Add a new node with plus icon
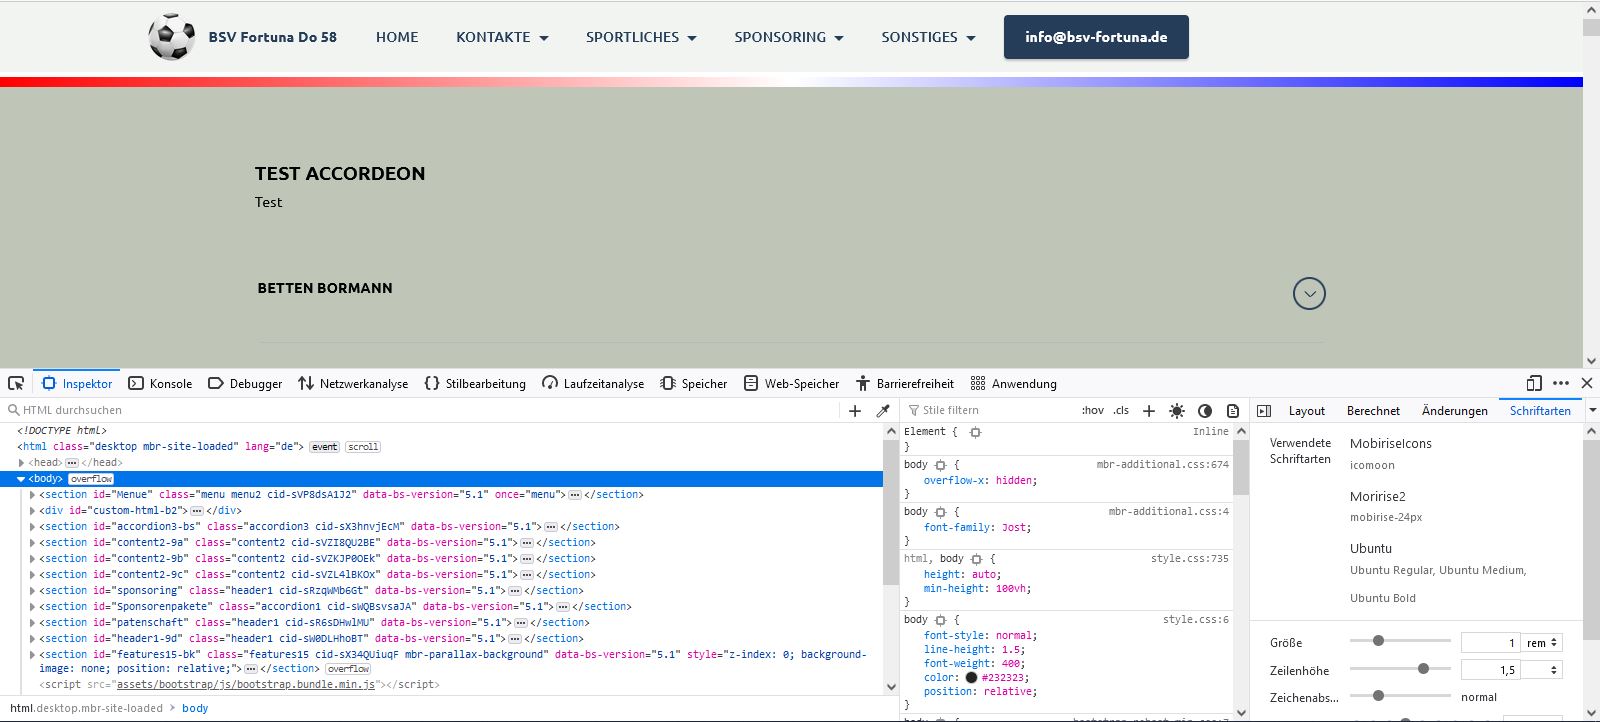Viewport: 1600px width, 722px height. coord(855,411)
